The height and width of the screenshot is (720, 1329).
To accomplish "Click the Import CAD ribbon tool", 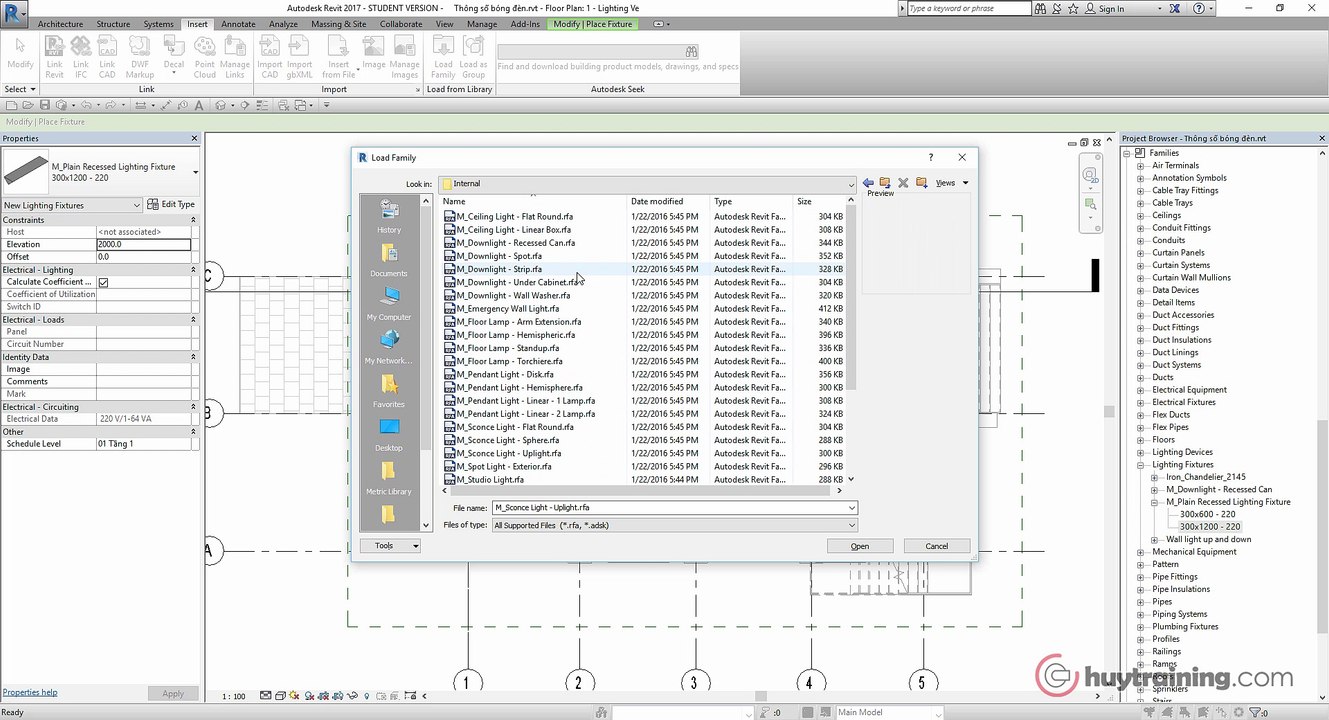I will click(x=270, y=57).
